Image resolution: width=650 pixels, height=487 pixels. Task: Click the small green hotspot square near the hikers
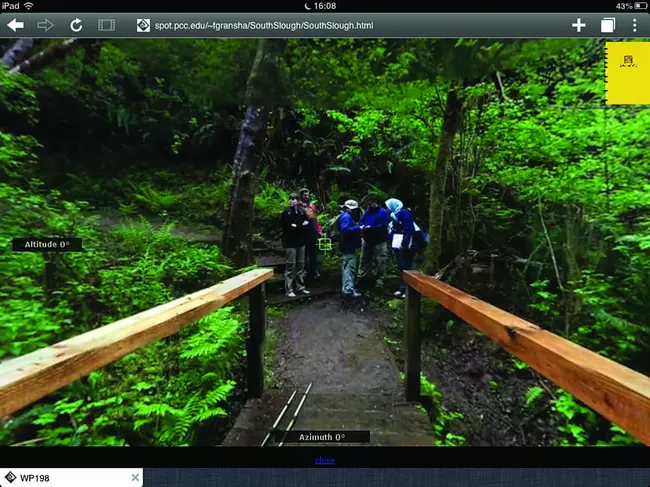point(324,244)
